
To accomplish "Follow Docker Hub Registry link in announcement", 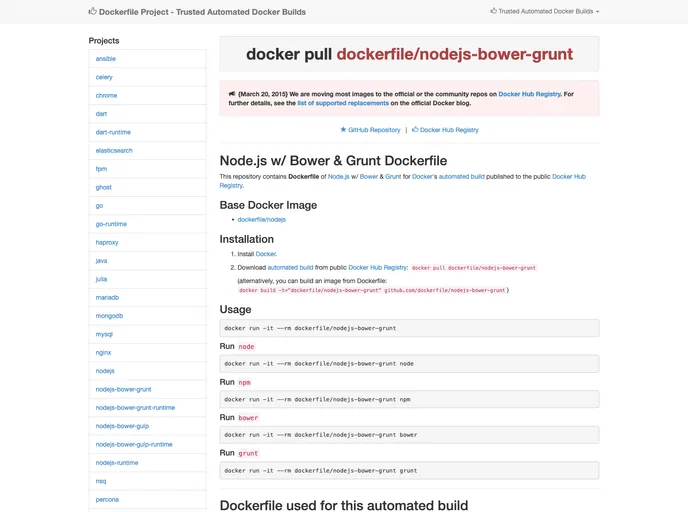I will point(530,94).
